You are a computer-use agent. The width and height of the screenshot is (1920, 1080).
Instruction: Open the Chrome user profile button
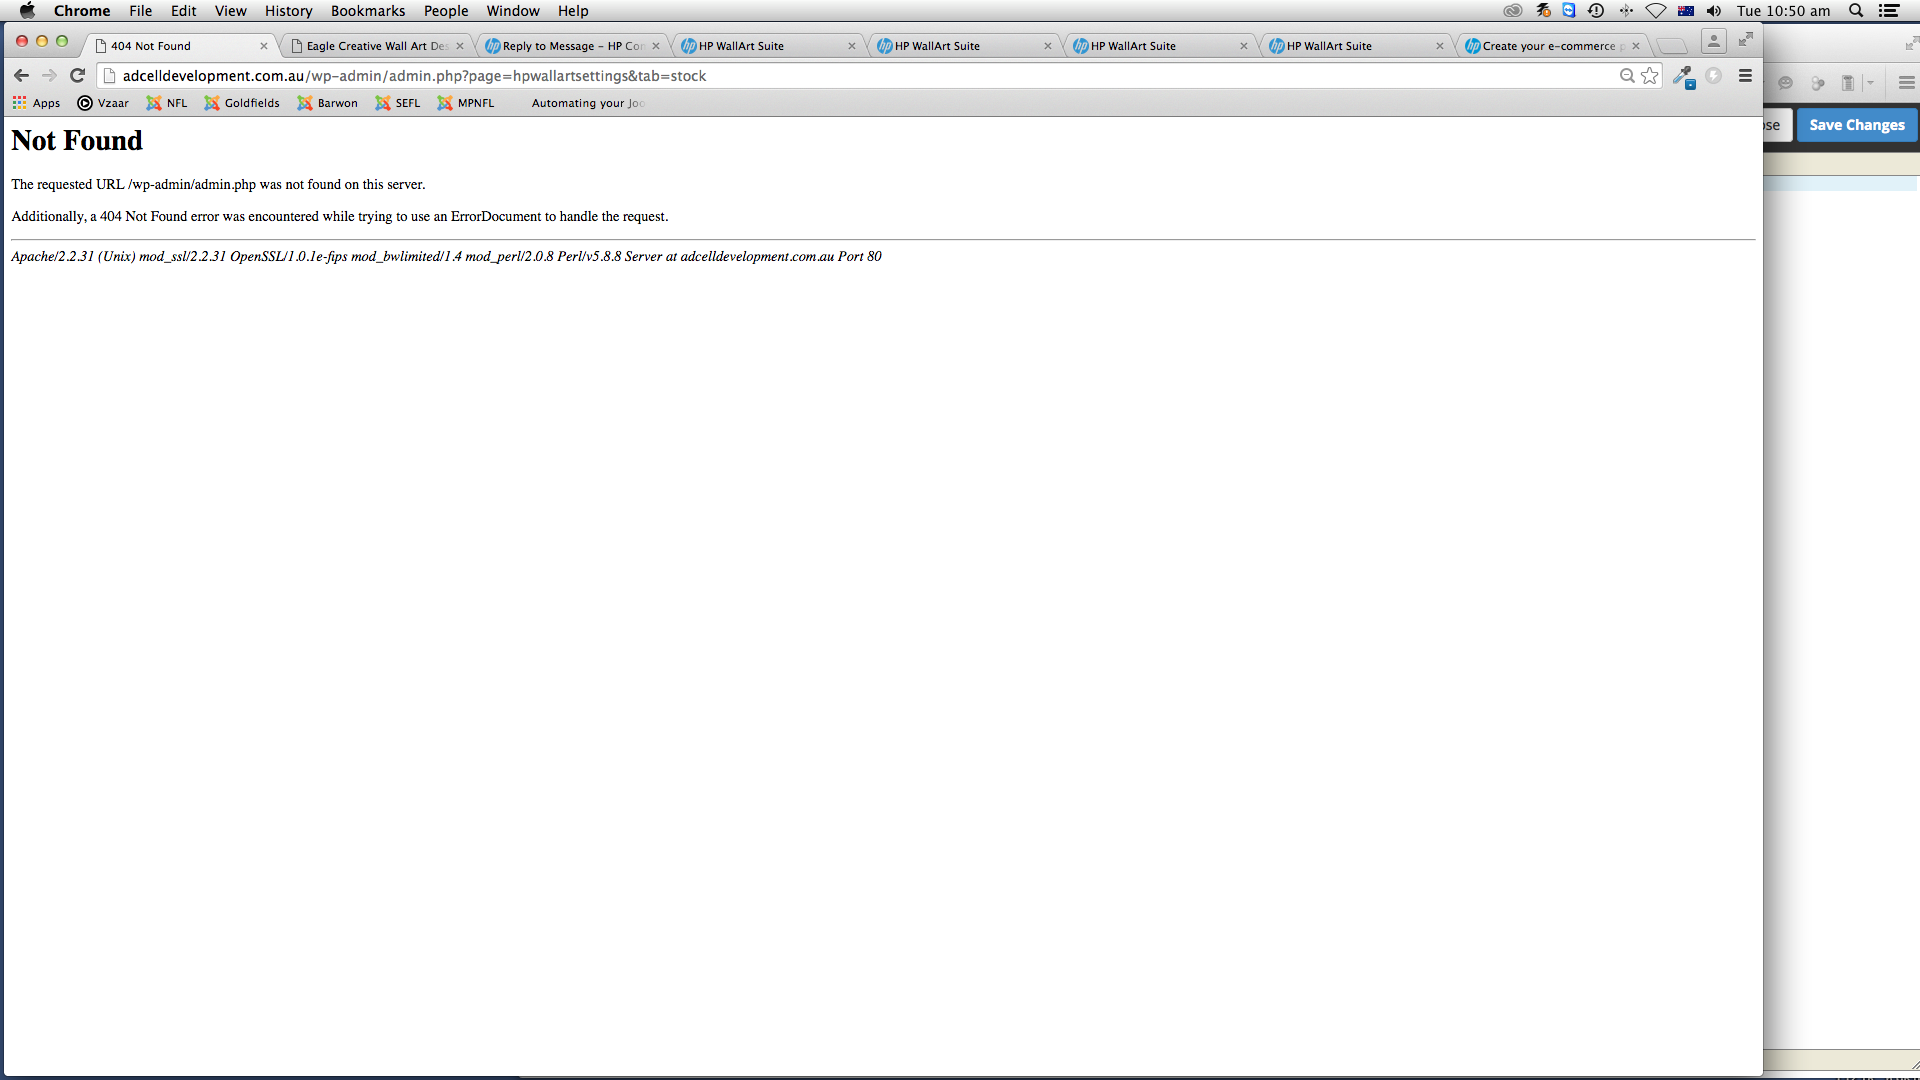[1713, 41]
